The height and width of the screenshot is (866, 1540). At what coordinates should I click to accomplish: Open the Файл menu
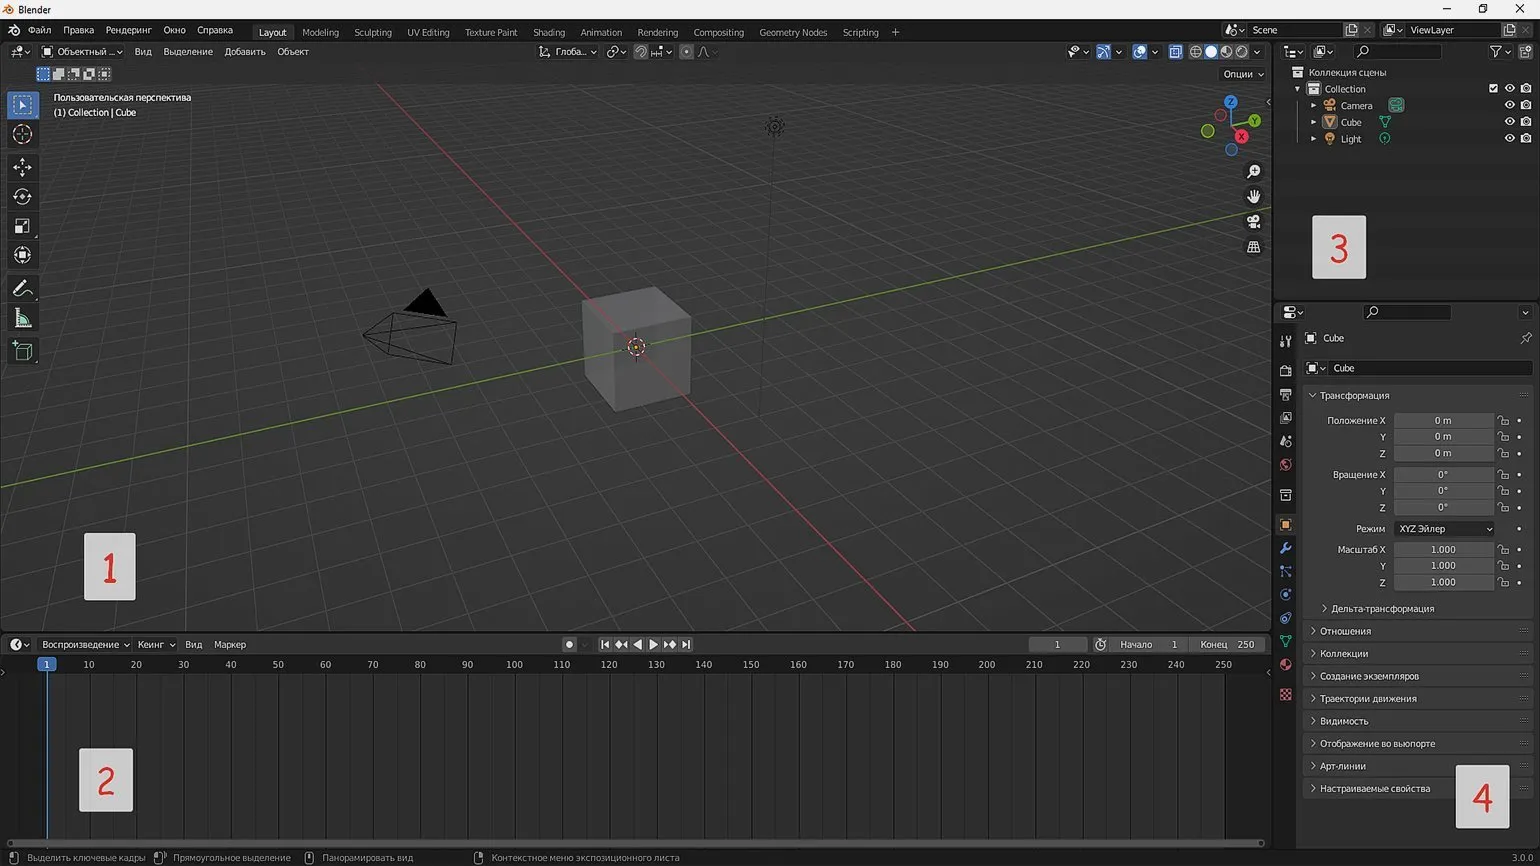pyautogui.click(x=39, y=30)
